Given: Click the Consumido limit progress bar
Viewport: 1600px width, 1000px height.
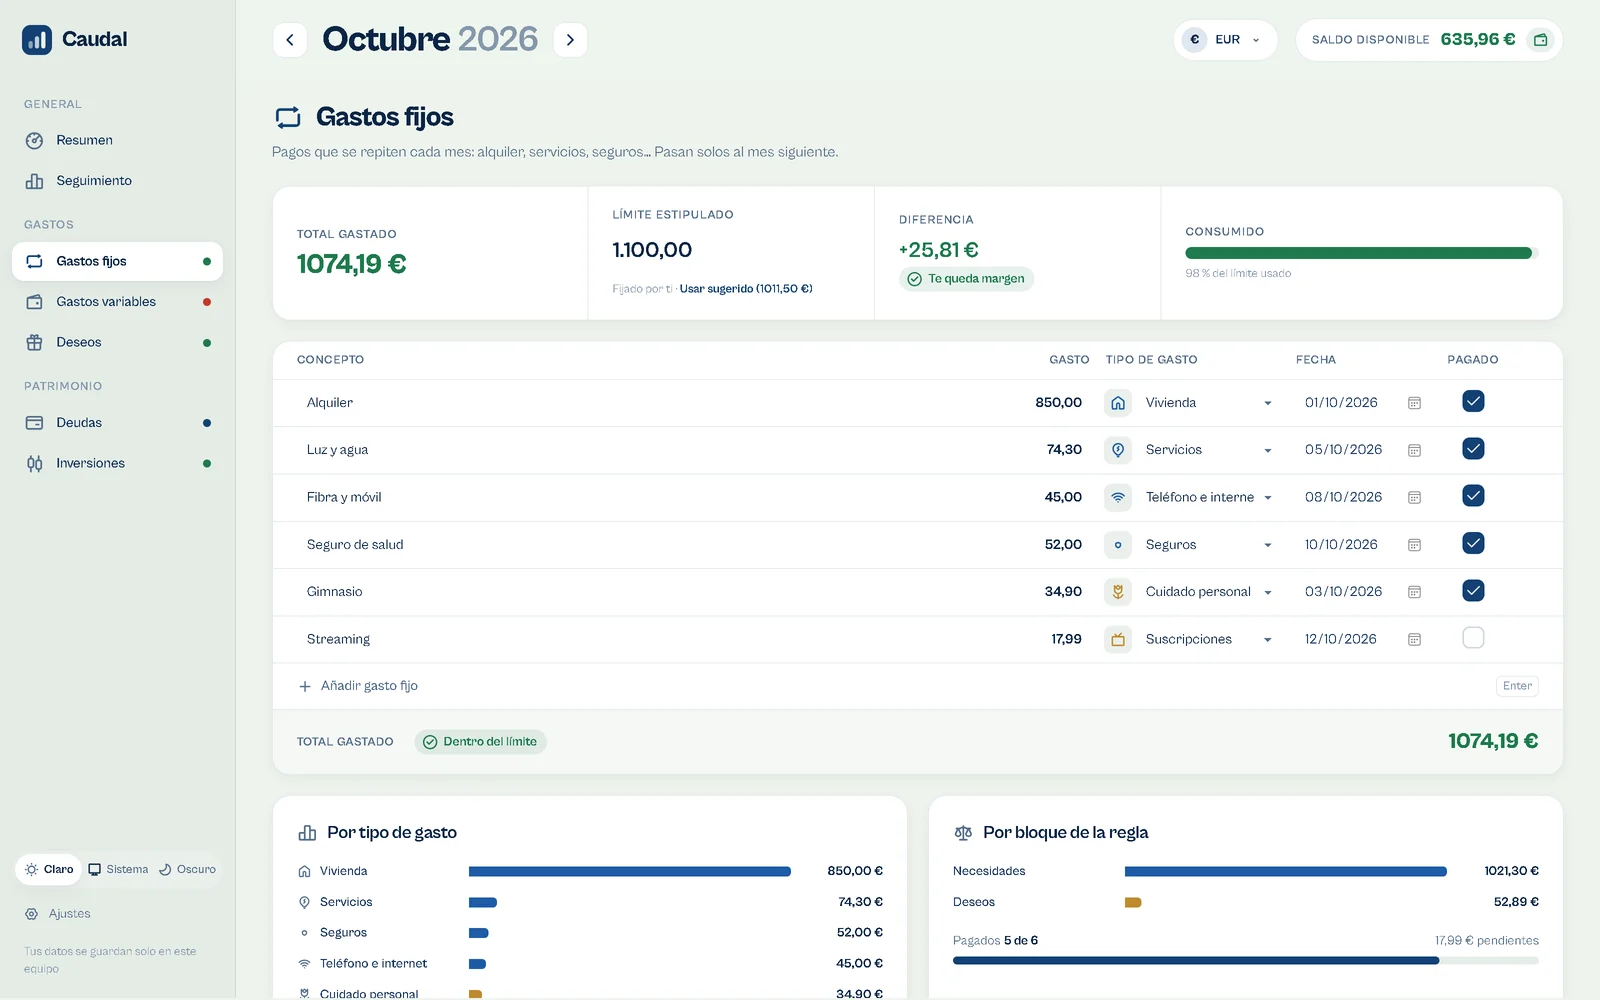Looking at the screenshot, I should click(x=1361, y=253).
